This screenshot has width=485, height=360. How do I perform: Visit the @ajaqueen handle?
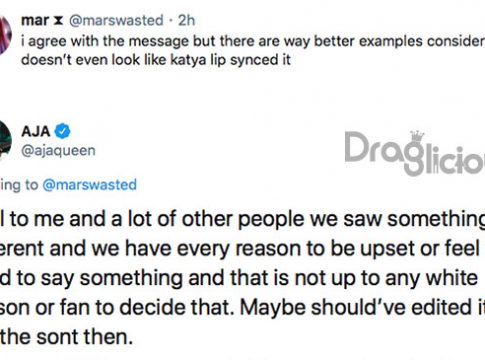pyautogui.click(x=58, y=151)
